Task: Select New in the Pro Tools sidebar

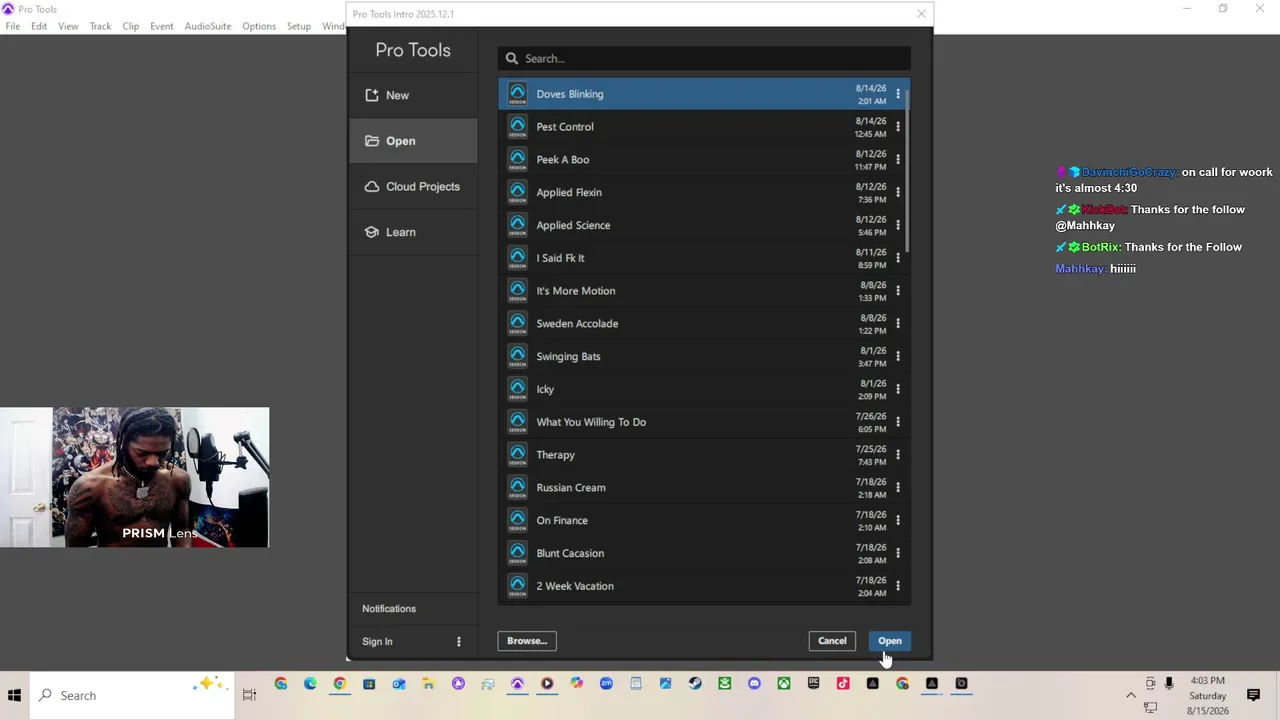Action: 413,95
